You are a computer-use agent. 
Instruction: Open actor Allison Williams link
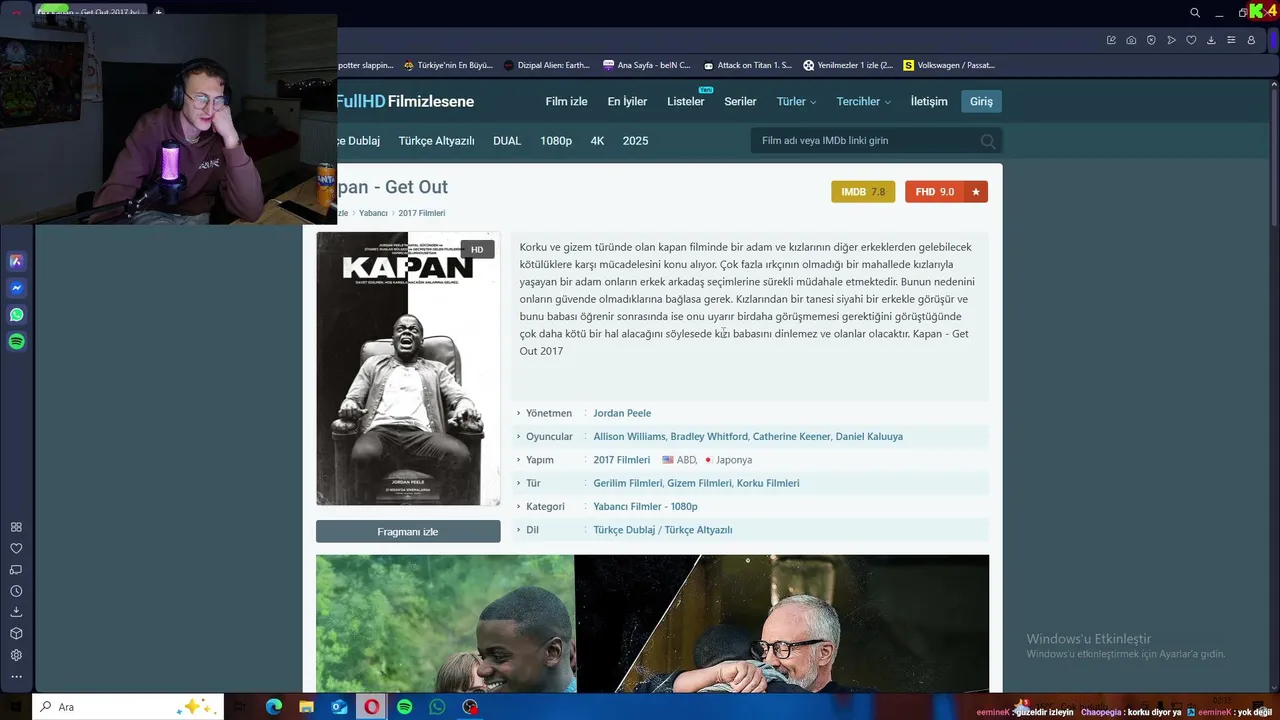(x=629, y=436)
